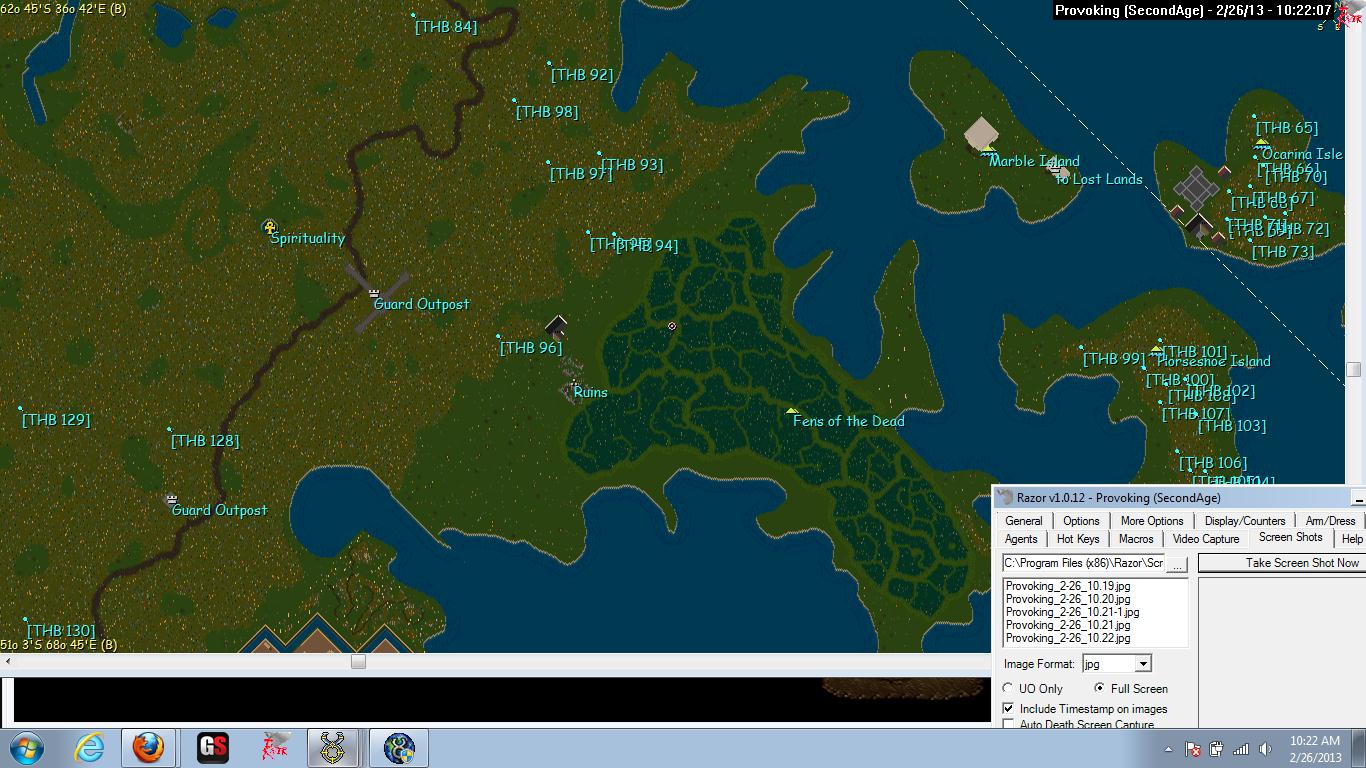Viewport: 1366px width, 768px height.
Task: Open the Hot Keys tab
Action: point(1078,539)
